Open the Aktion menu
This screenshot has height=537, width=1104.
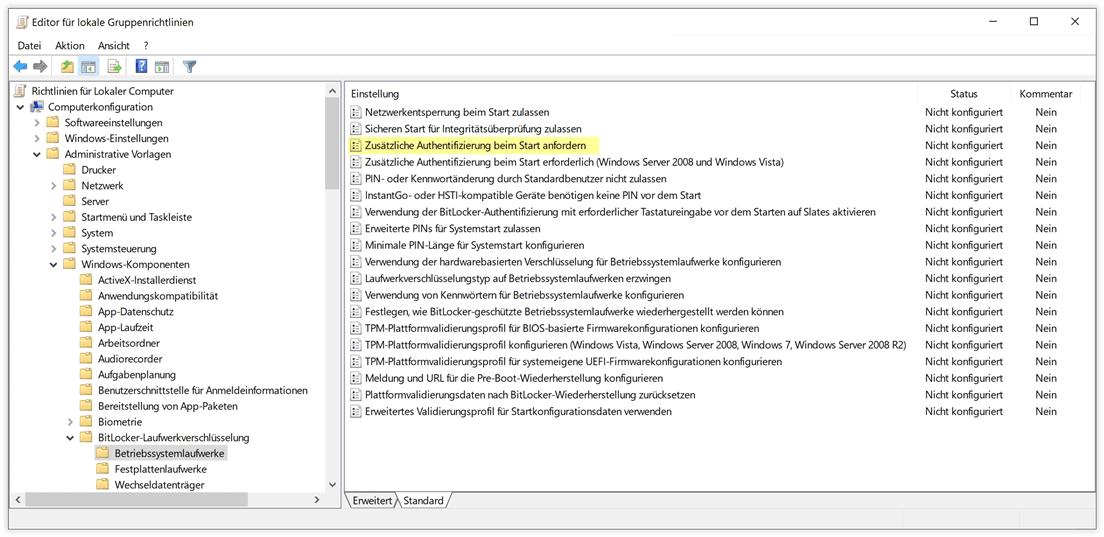[x=70, y=45]
